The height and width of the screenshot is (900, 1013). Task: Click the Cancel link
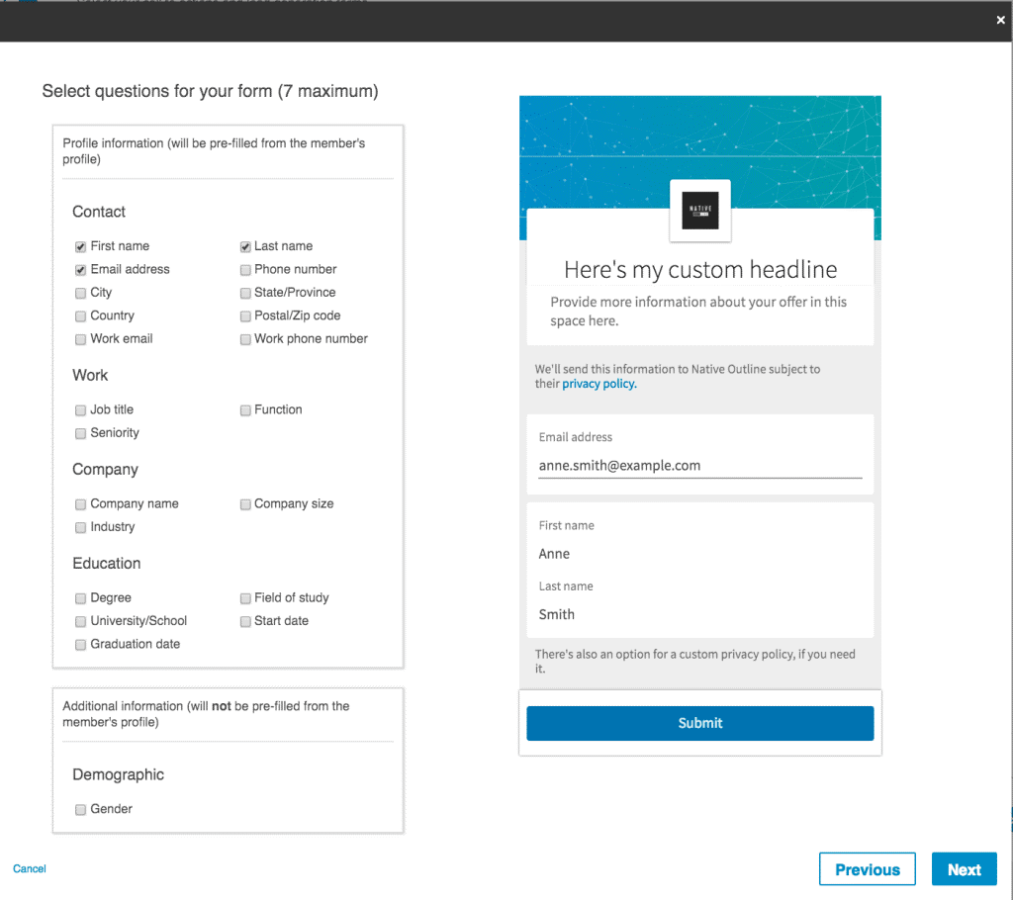click(29, 868)
